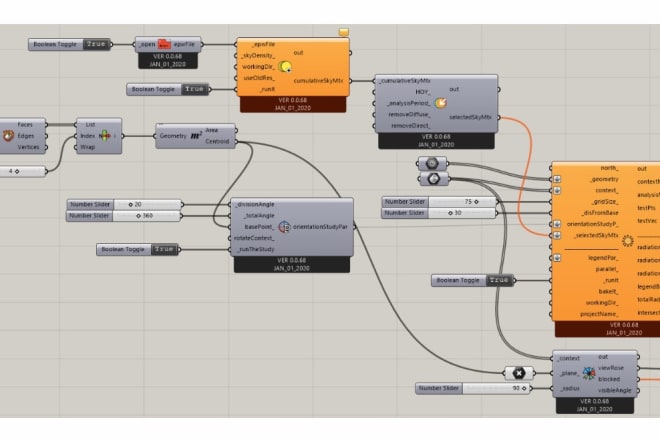Click the _radius input on the viewRose component

(x=571, y=388)
